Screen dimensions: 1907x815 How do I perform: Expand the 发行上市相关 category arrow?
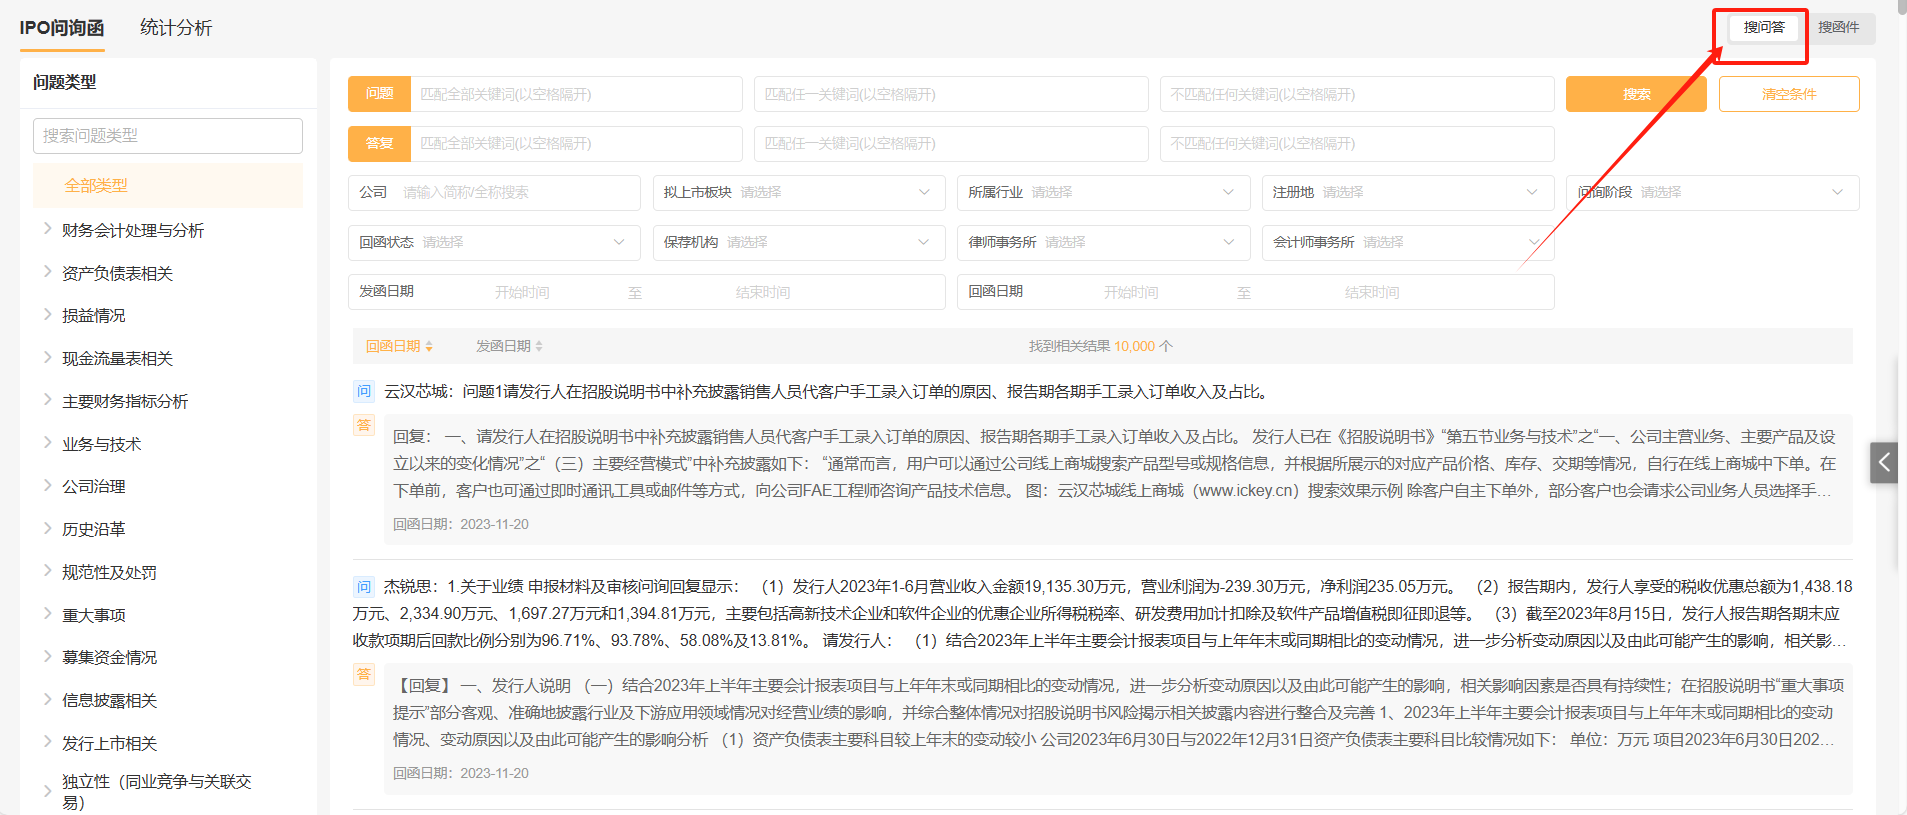pos(47,742)
